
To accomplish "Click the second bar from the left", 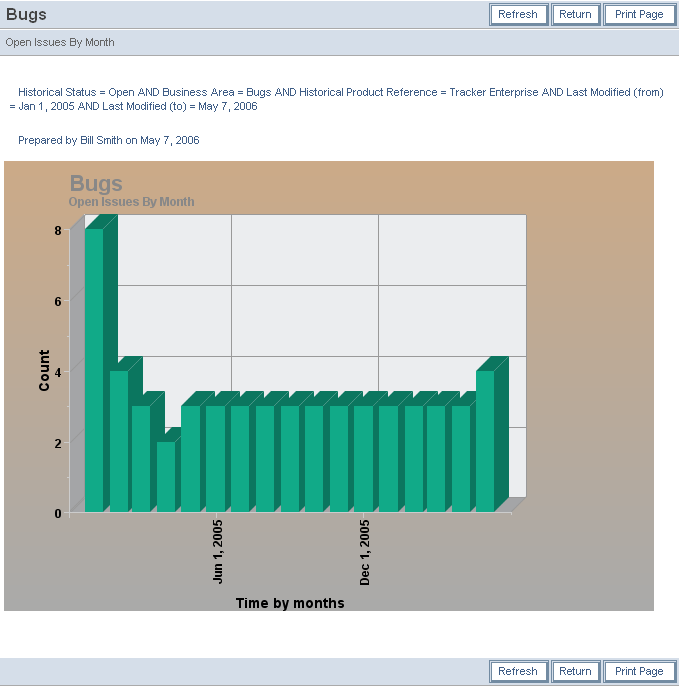I will click(118, 440).
